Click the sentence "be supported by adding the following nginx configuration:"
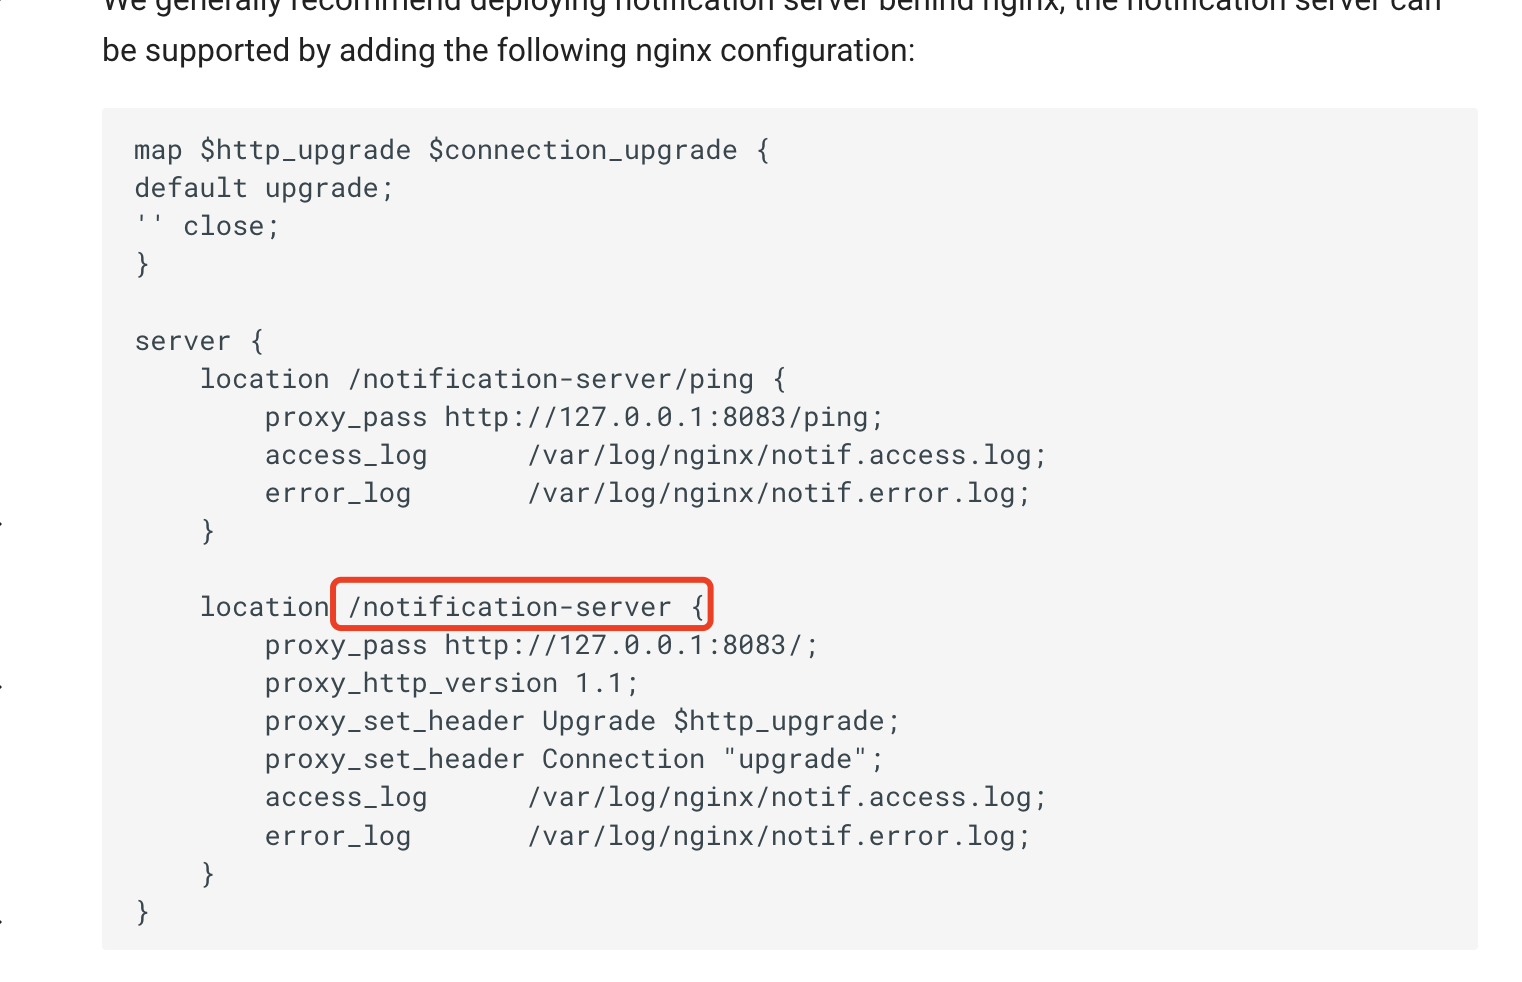 click(508, 50)
